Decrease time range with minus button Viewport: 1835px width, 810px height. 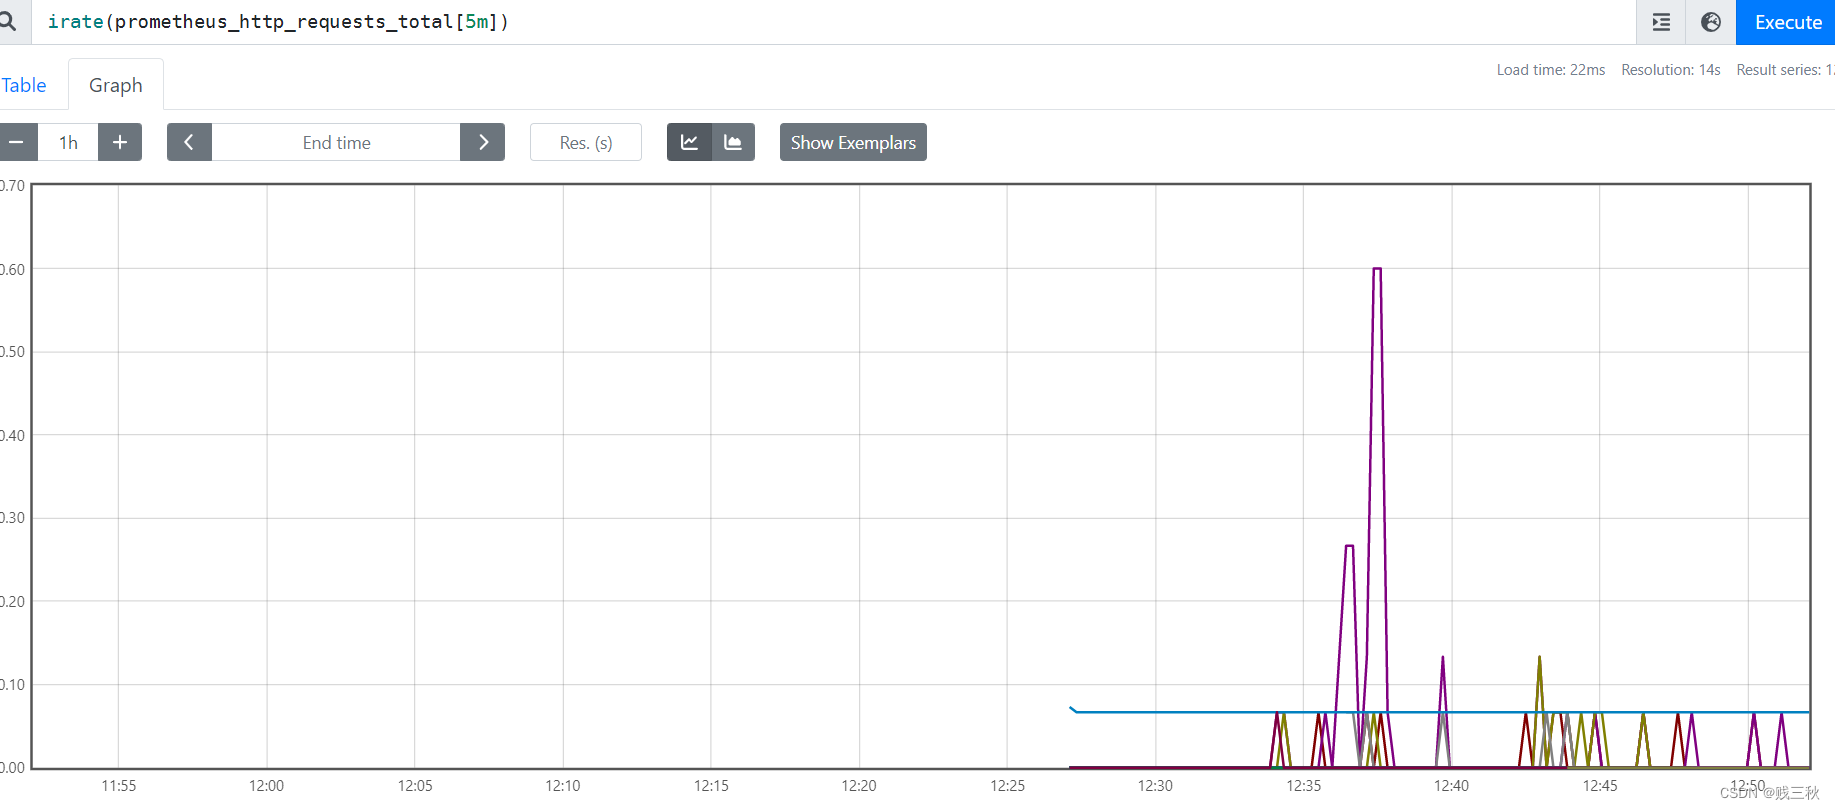17,142
